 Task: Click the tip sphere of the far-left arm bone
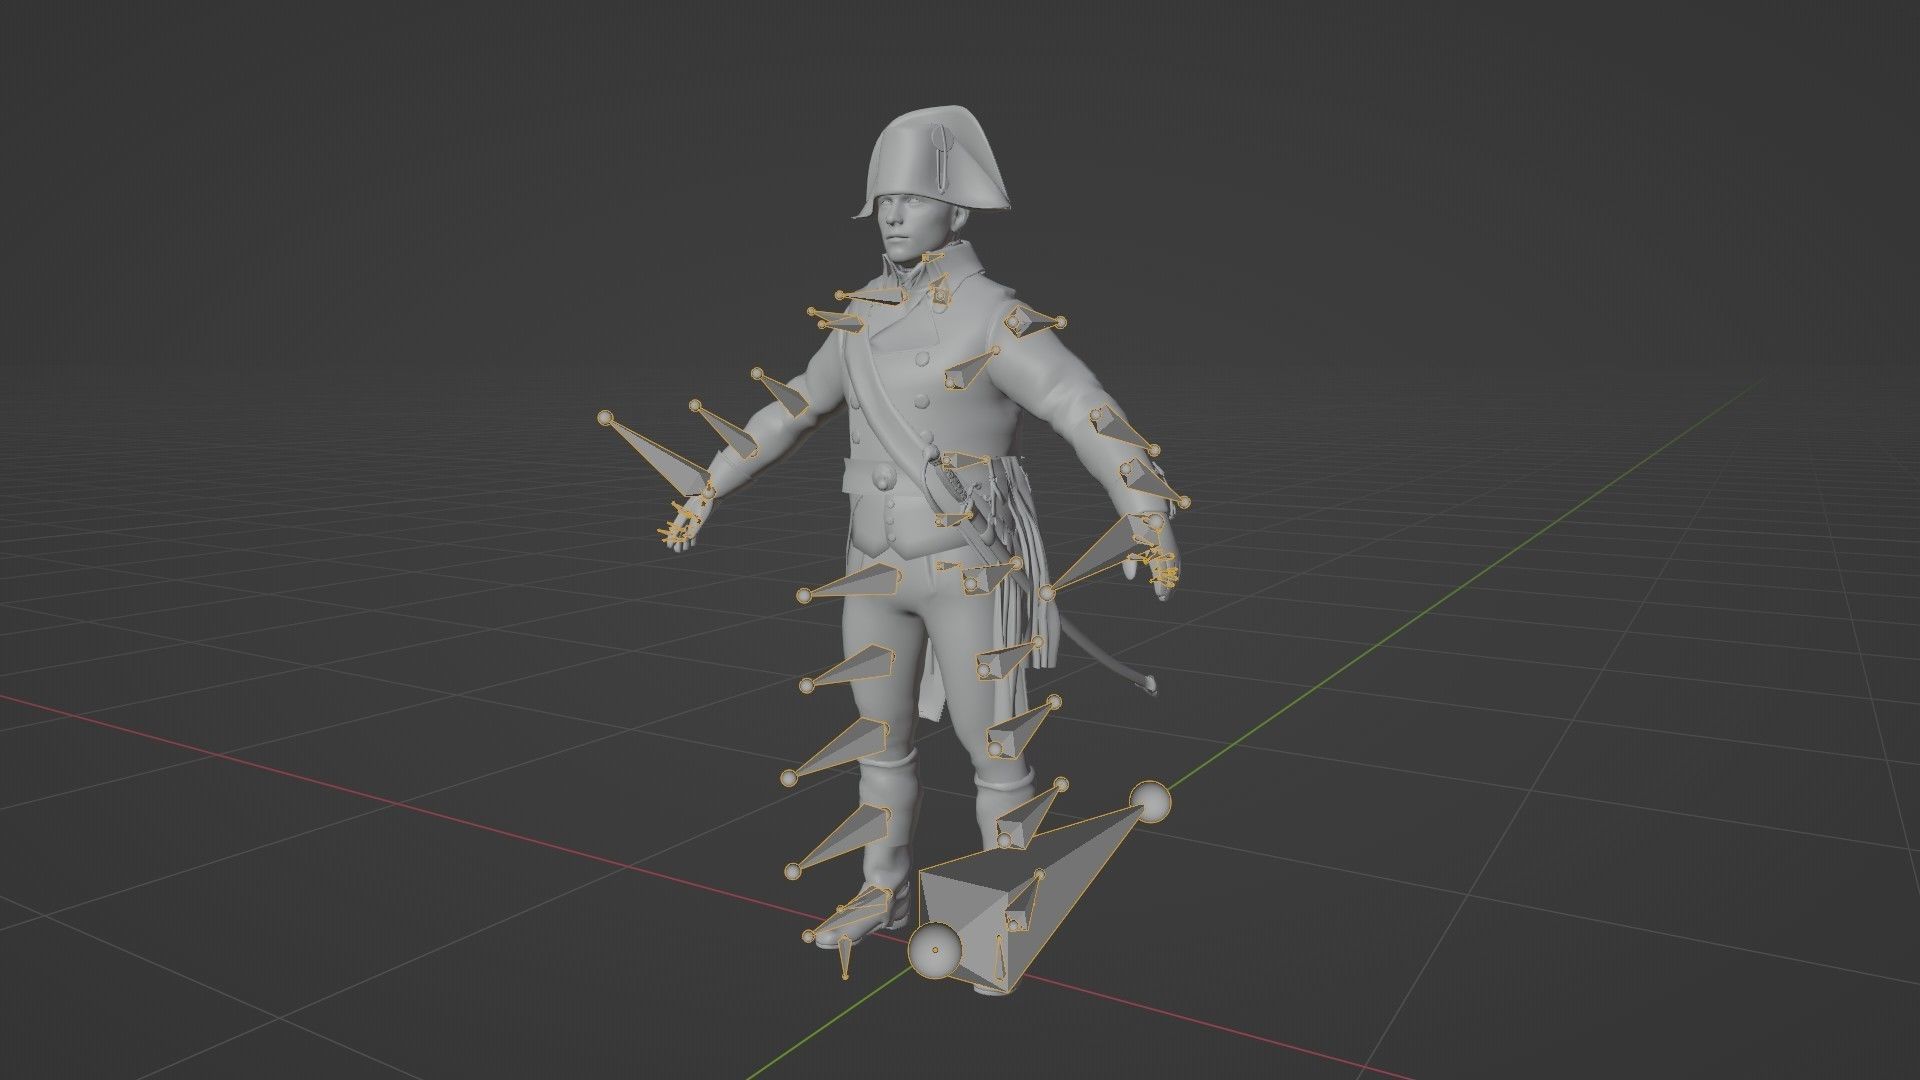tap(604, 418)
